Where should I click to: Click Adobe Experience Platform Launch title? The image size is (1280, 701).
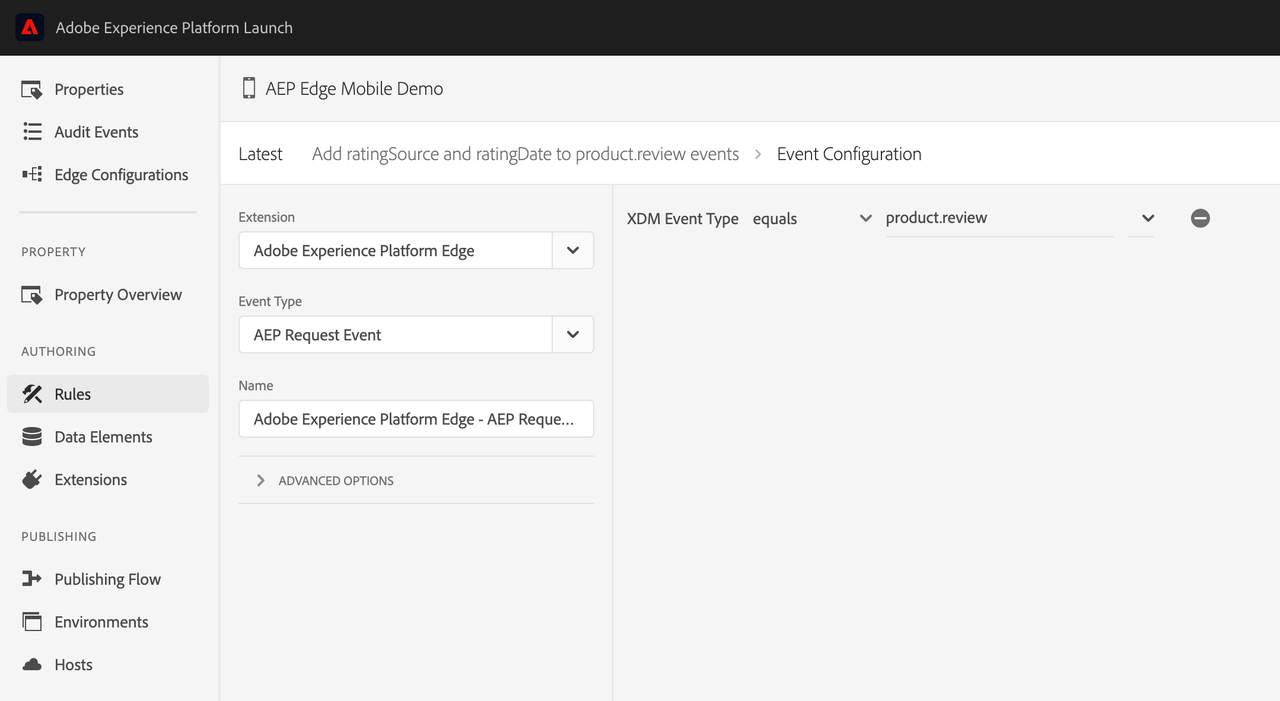174,28
